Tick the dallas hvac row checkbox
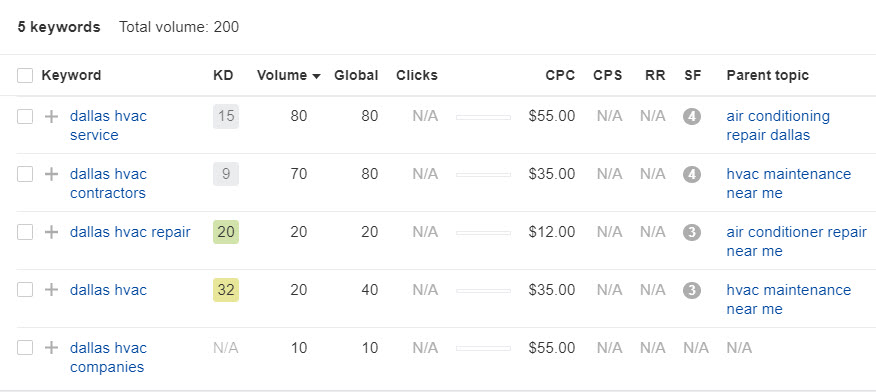Viewport: 876px width, 392px height. [25, 290]
